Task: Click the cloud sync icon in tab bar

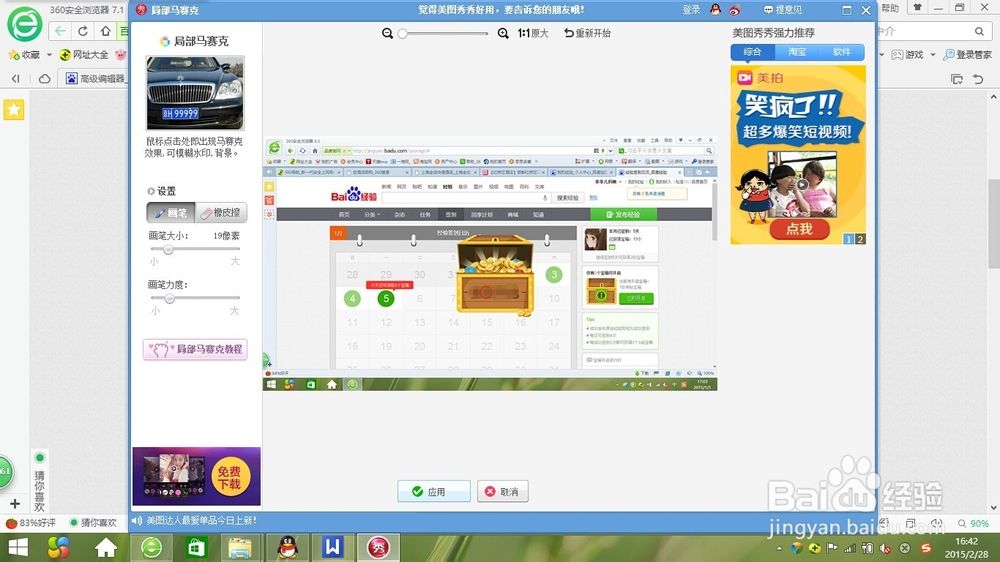Action: (44, 78)
